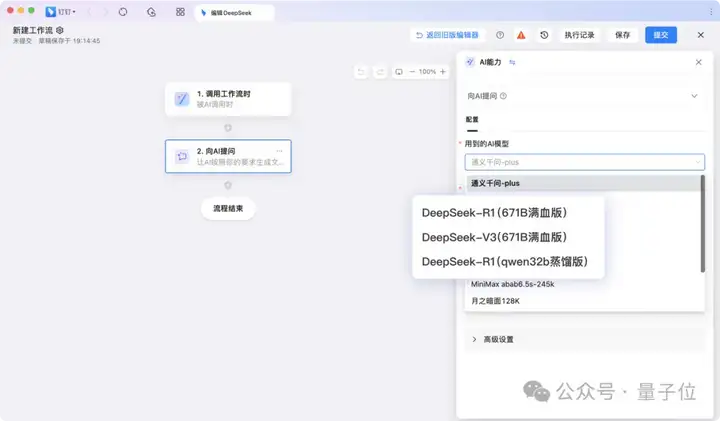The image size is (720, 421).
Task: Close the AI能力 side panel
Action: tap(698, 62)
